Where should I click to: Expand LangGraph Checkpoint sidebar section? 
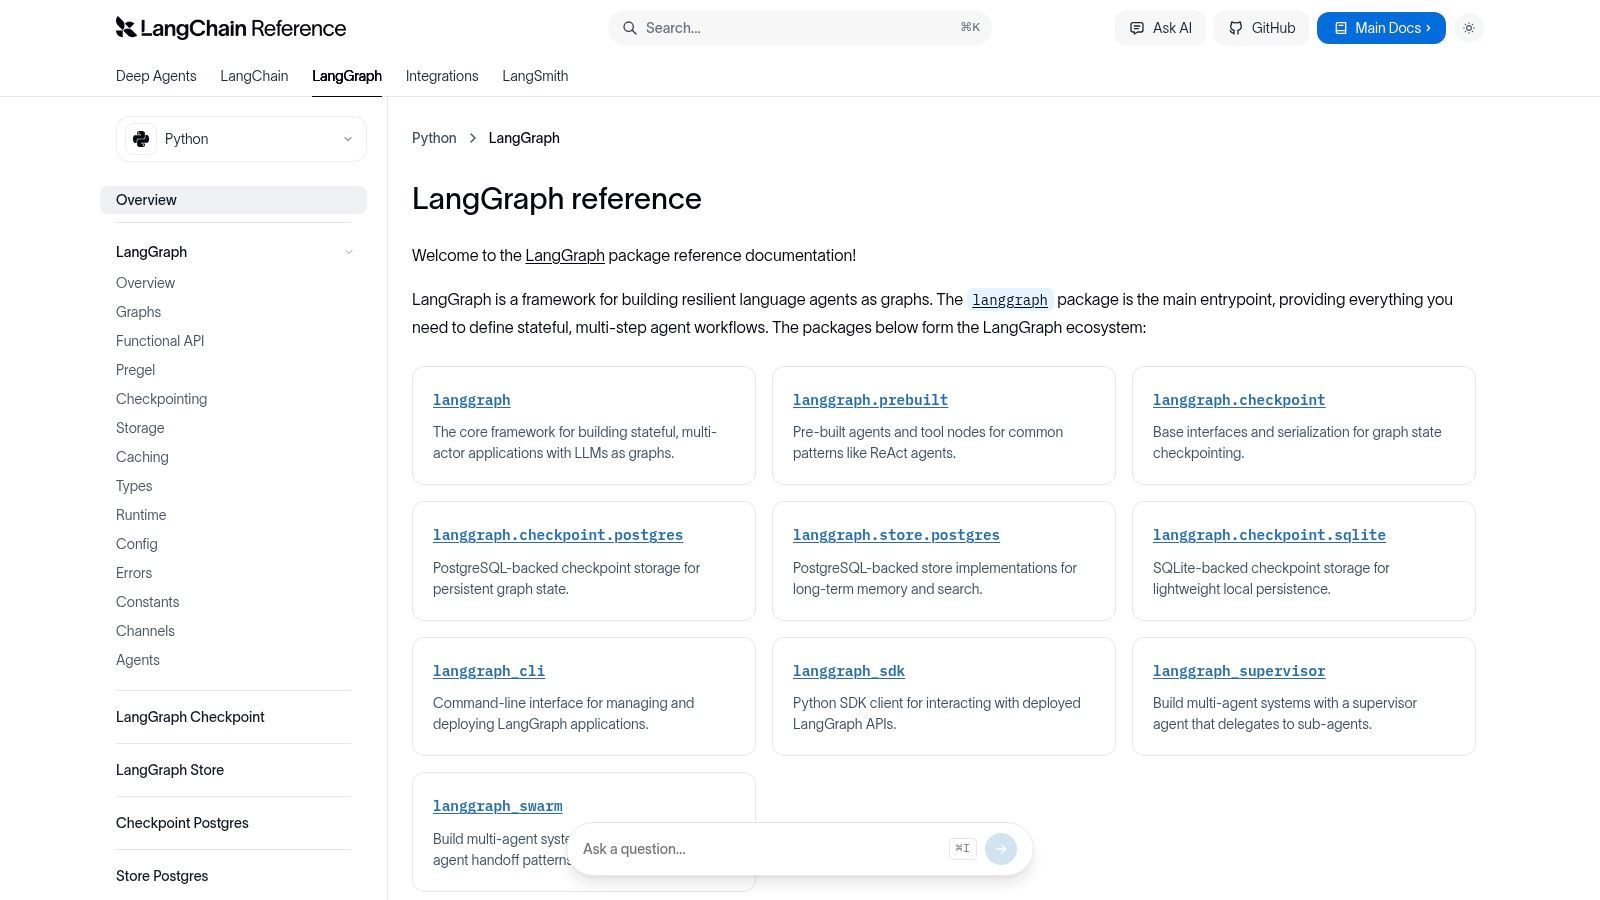(190, 717)
